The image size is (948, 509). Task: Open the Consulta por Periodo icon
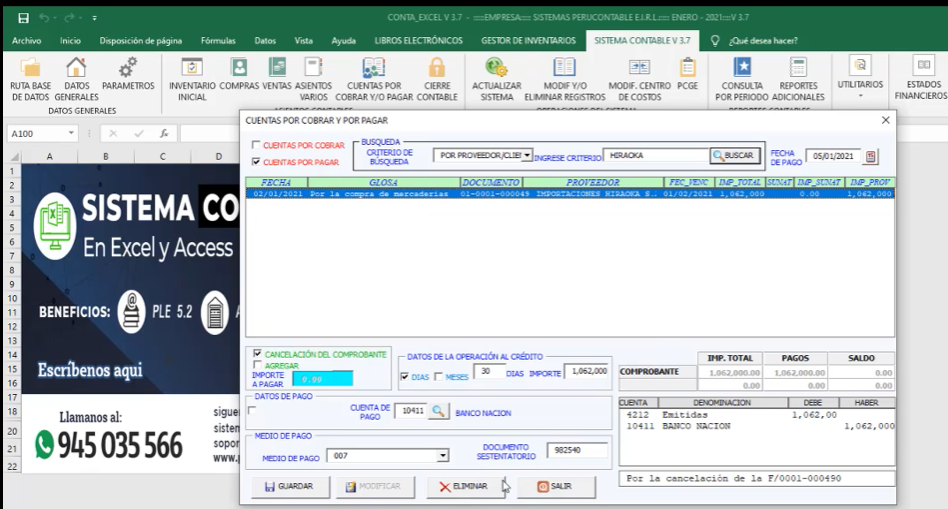coord(742,68)
